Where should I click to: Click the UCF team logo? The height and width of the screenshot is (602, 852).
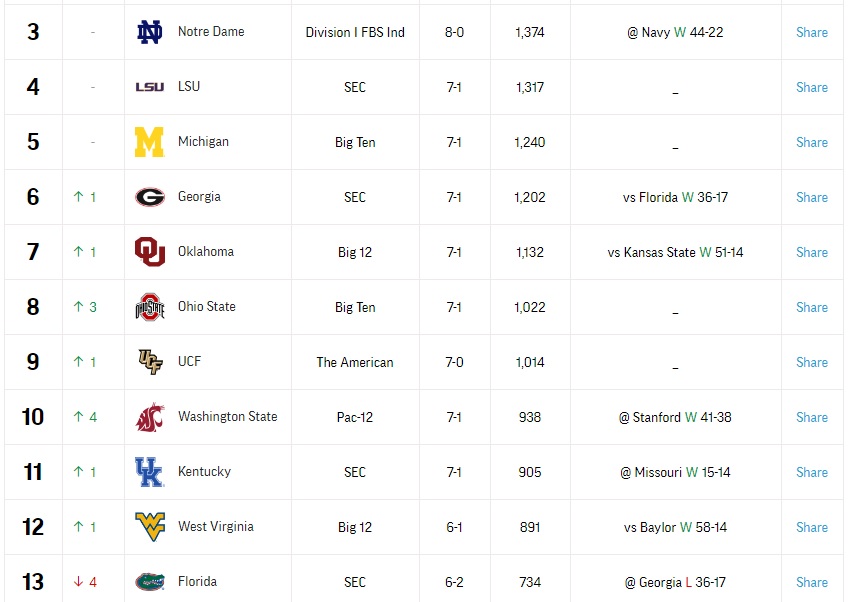[x=149, y=362]
